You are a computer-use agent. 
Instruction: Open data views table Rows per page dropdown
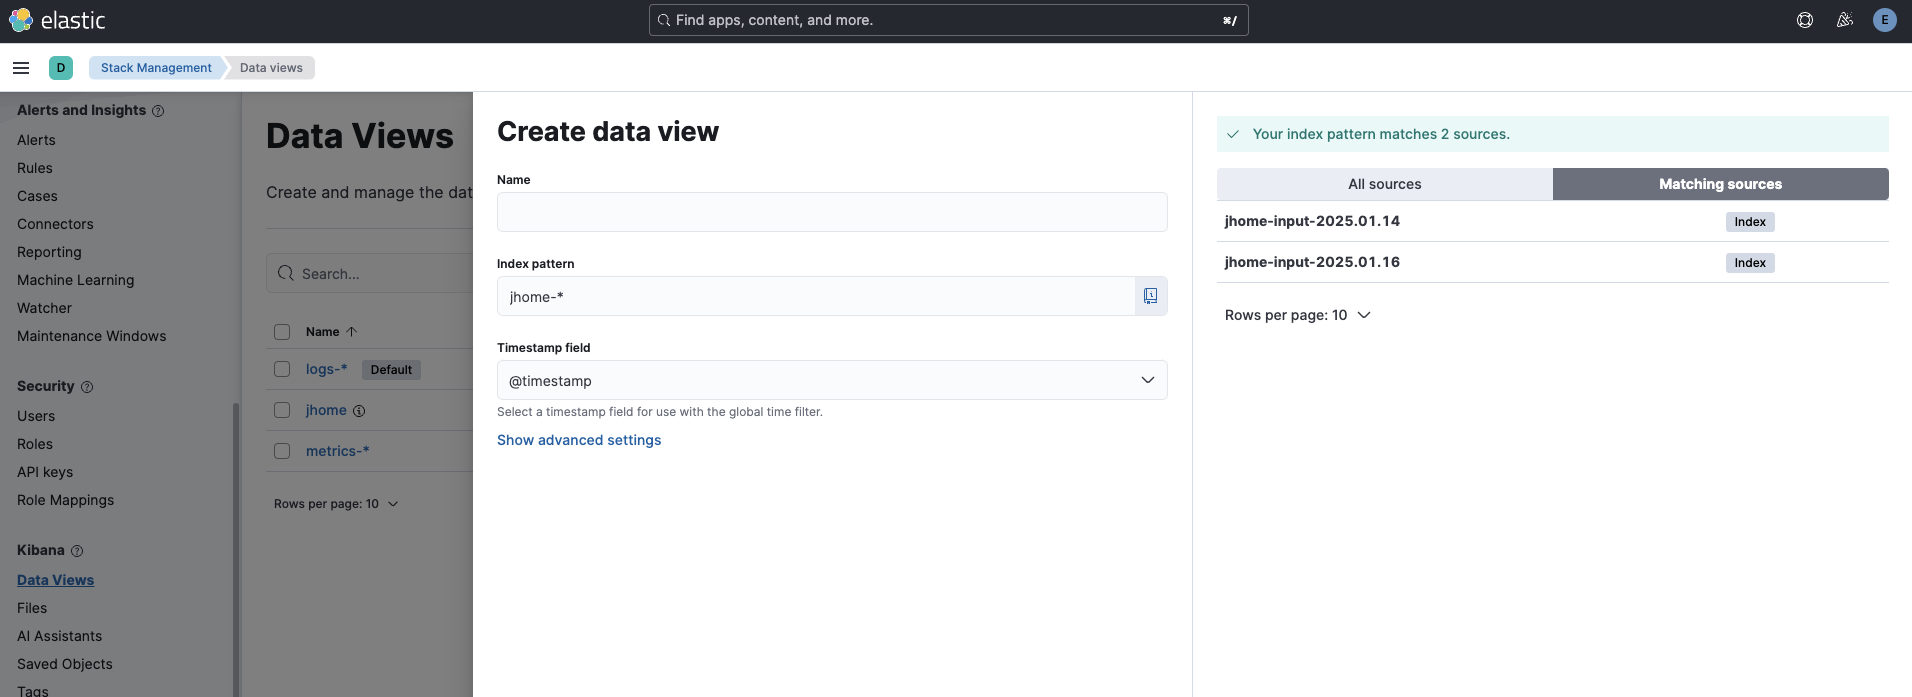tap(336, 504)
